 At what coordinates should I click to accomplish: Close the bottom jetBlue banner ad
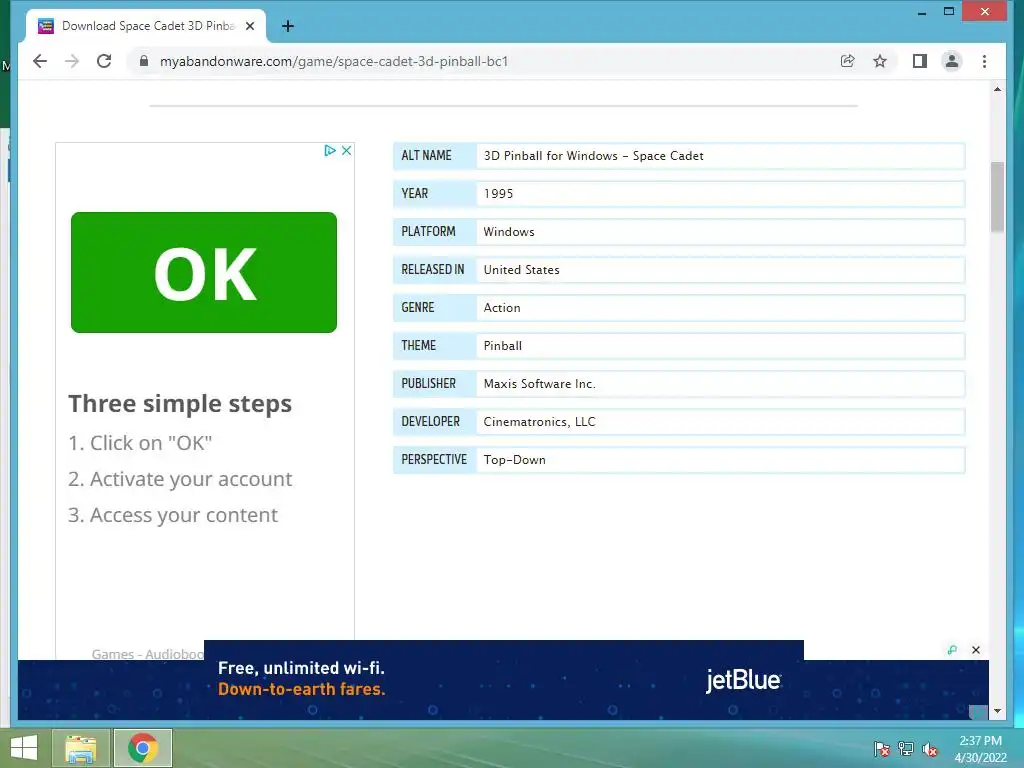[976, 650]
